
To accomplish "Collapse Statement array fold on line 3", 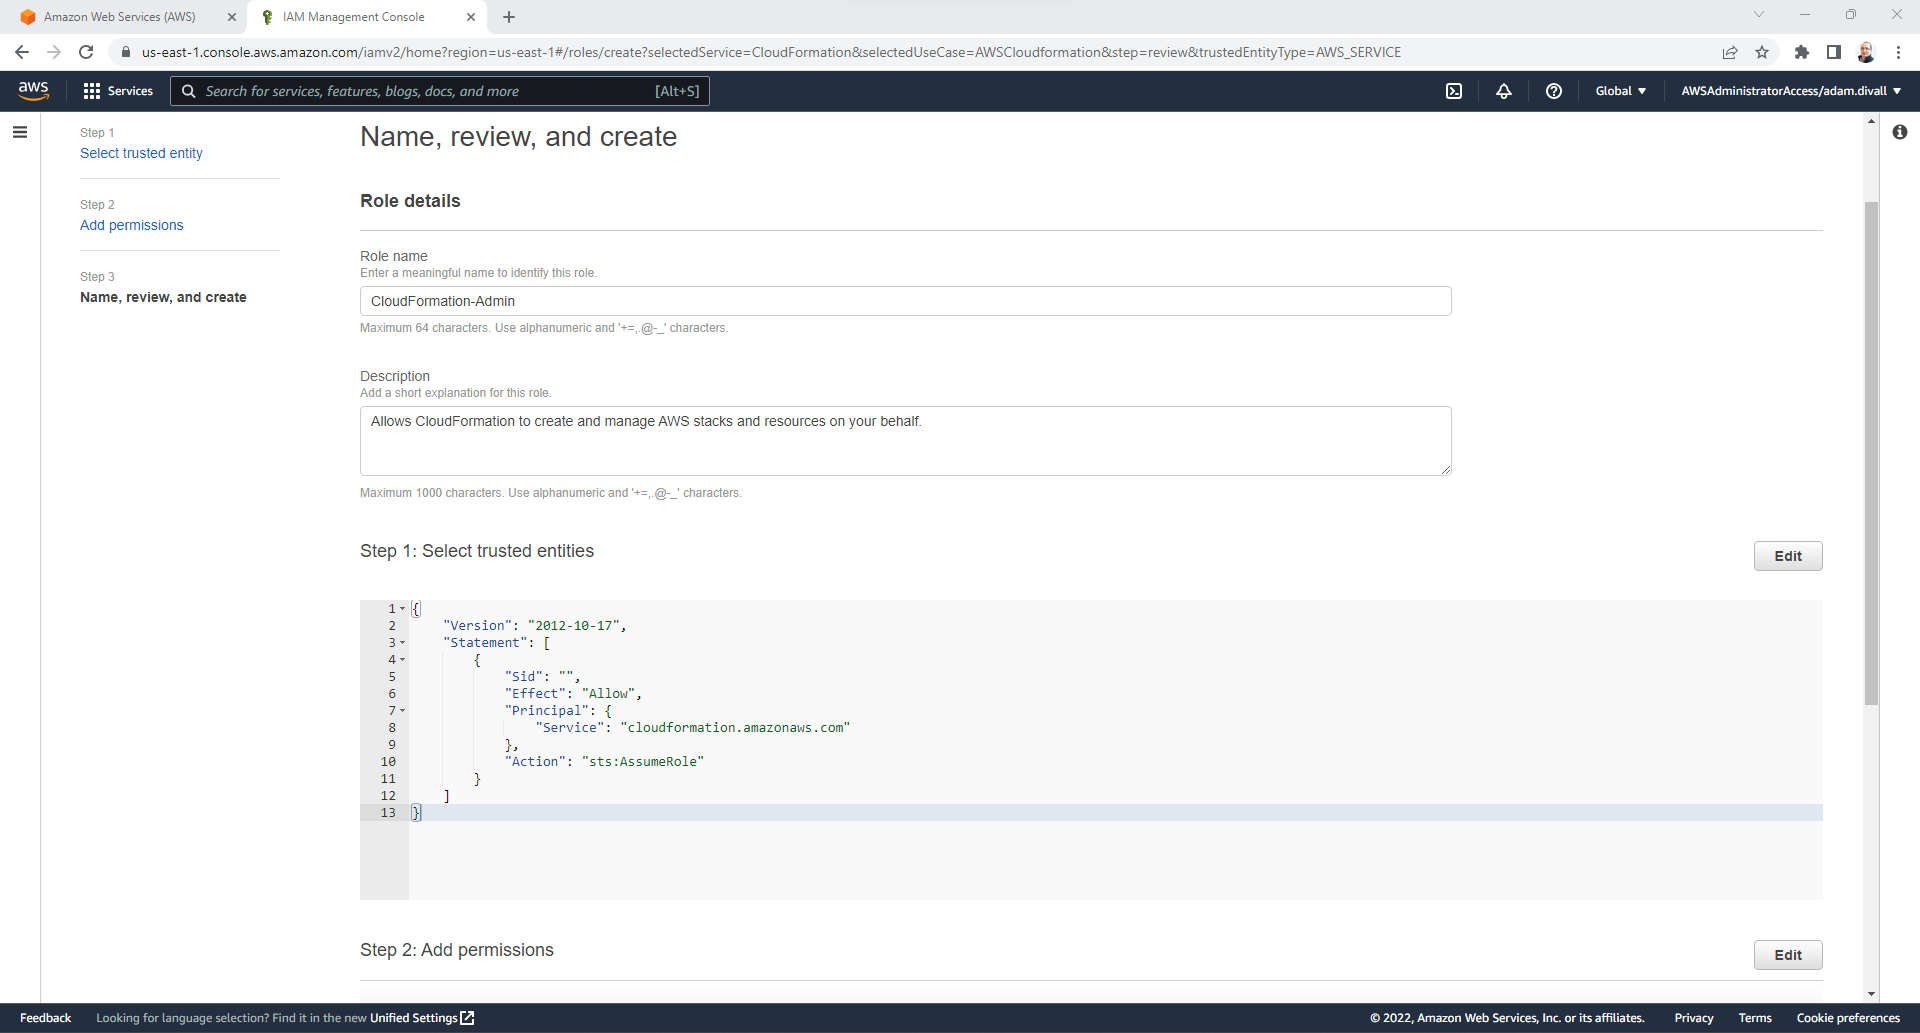I will [x=403, y=643].
